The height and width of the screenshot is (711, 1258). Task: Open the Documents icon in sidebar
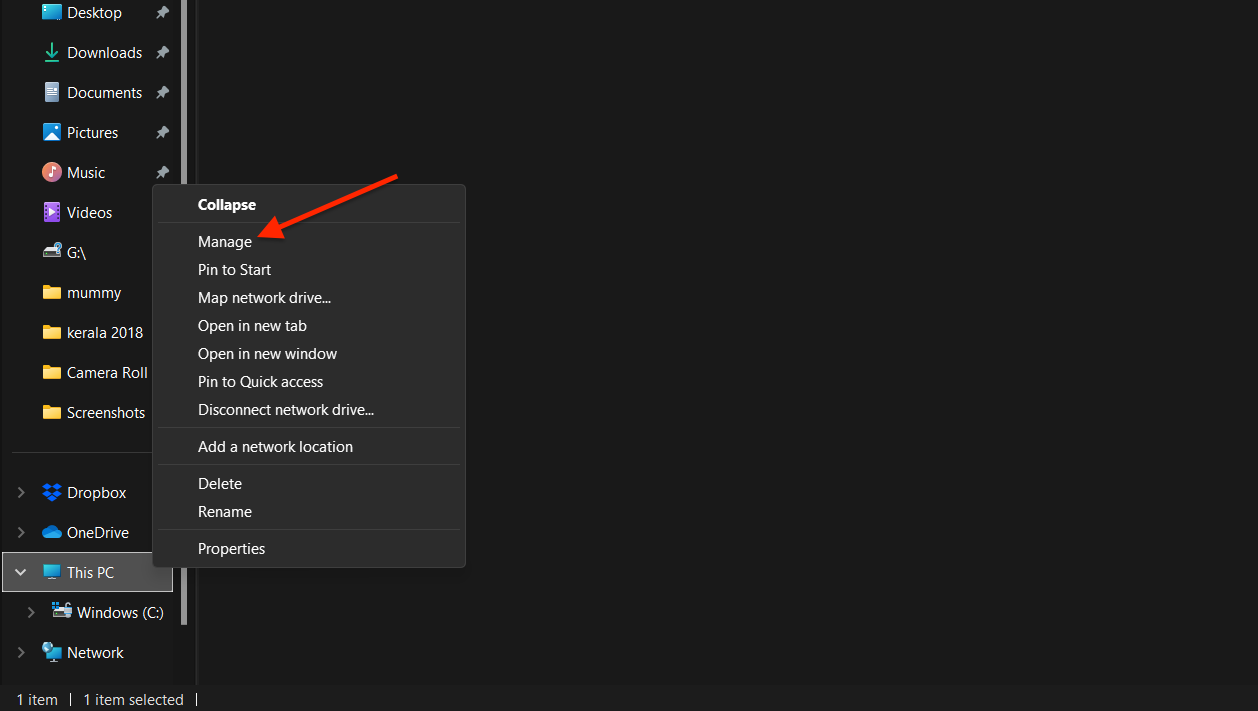[x=52, y=93]
